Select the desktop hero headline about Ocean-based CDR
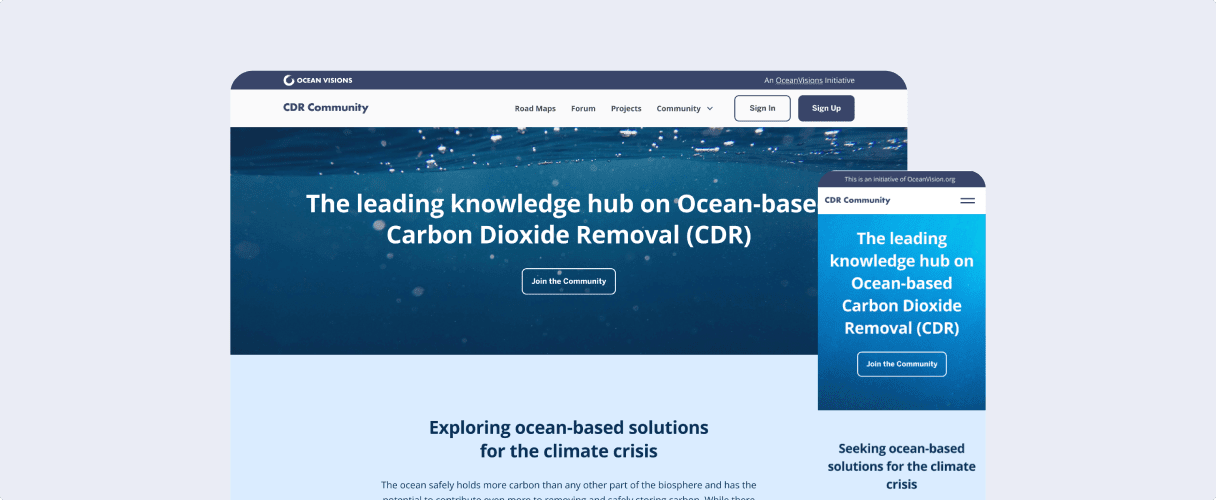1216x500 pixels. (x=568, y=219)
